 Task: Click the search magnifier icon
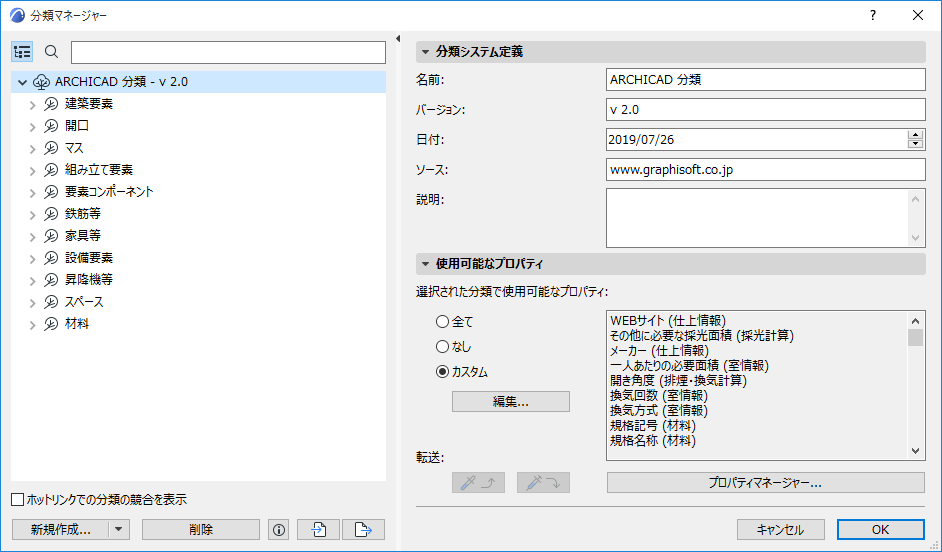click(52, 52)
